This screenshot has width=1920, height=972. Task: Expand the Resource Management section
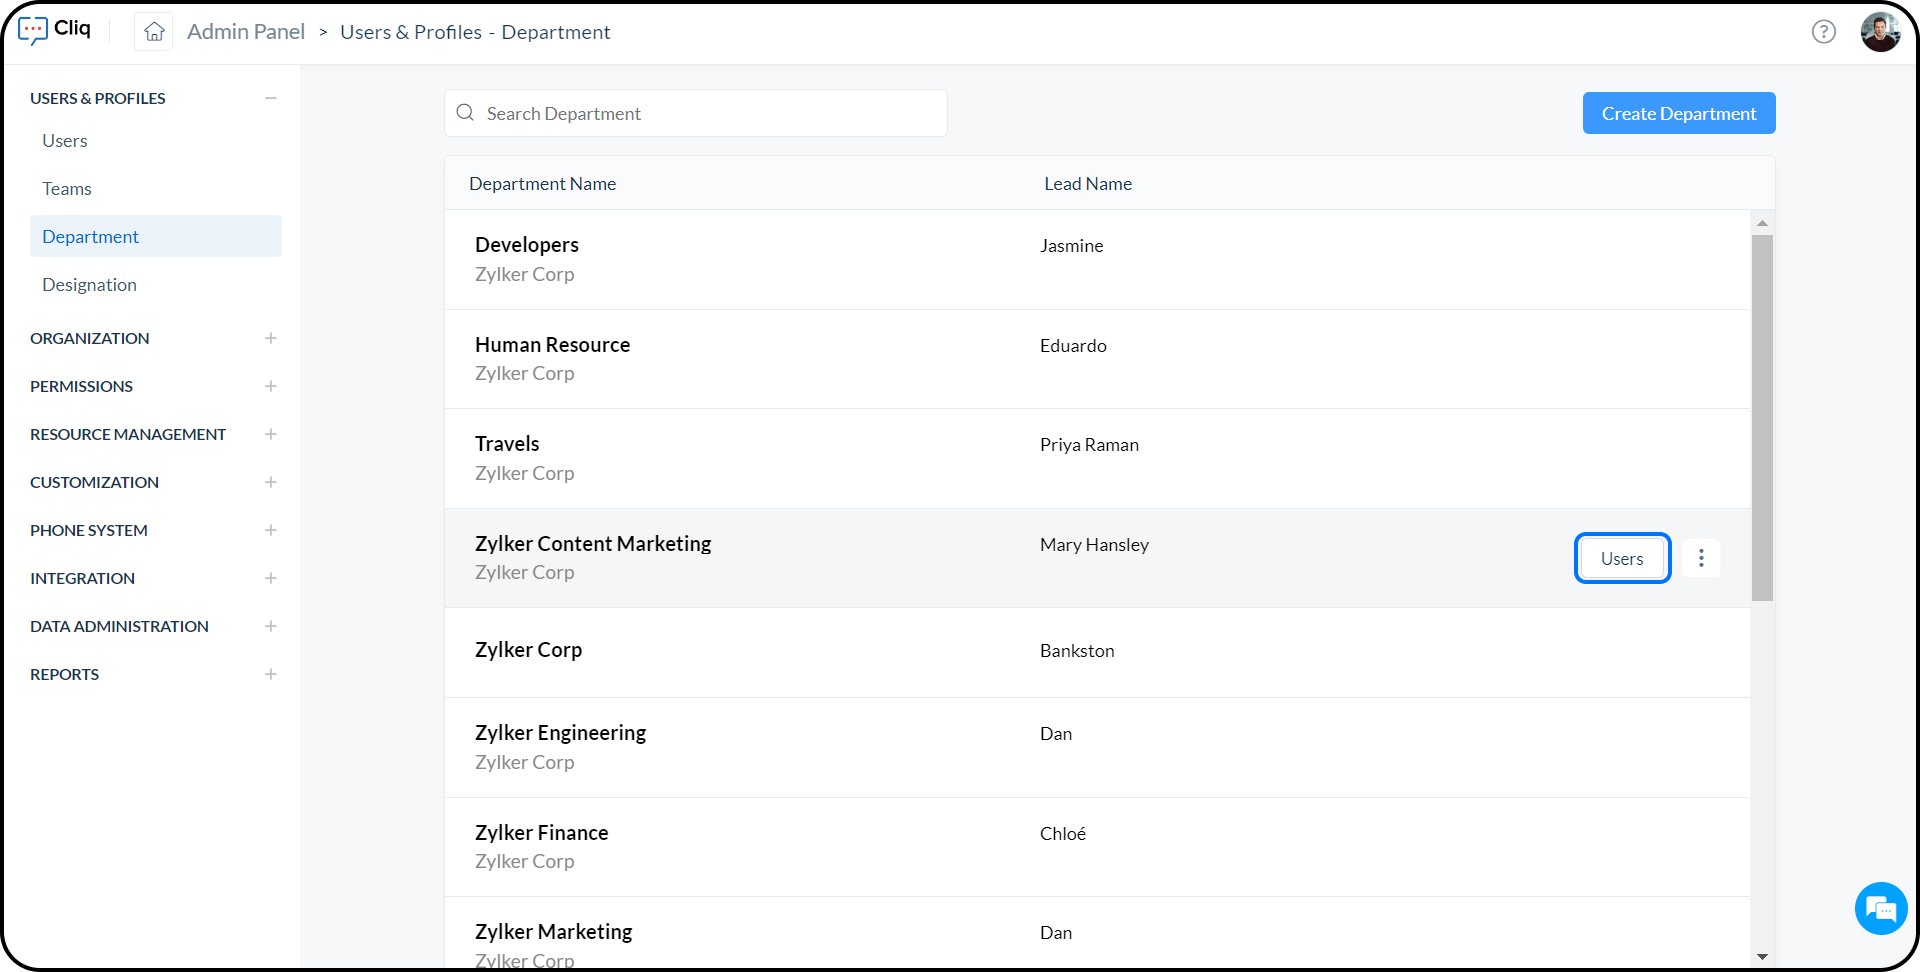pyautogui.click(x=270, y=434)
